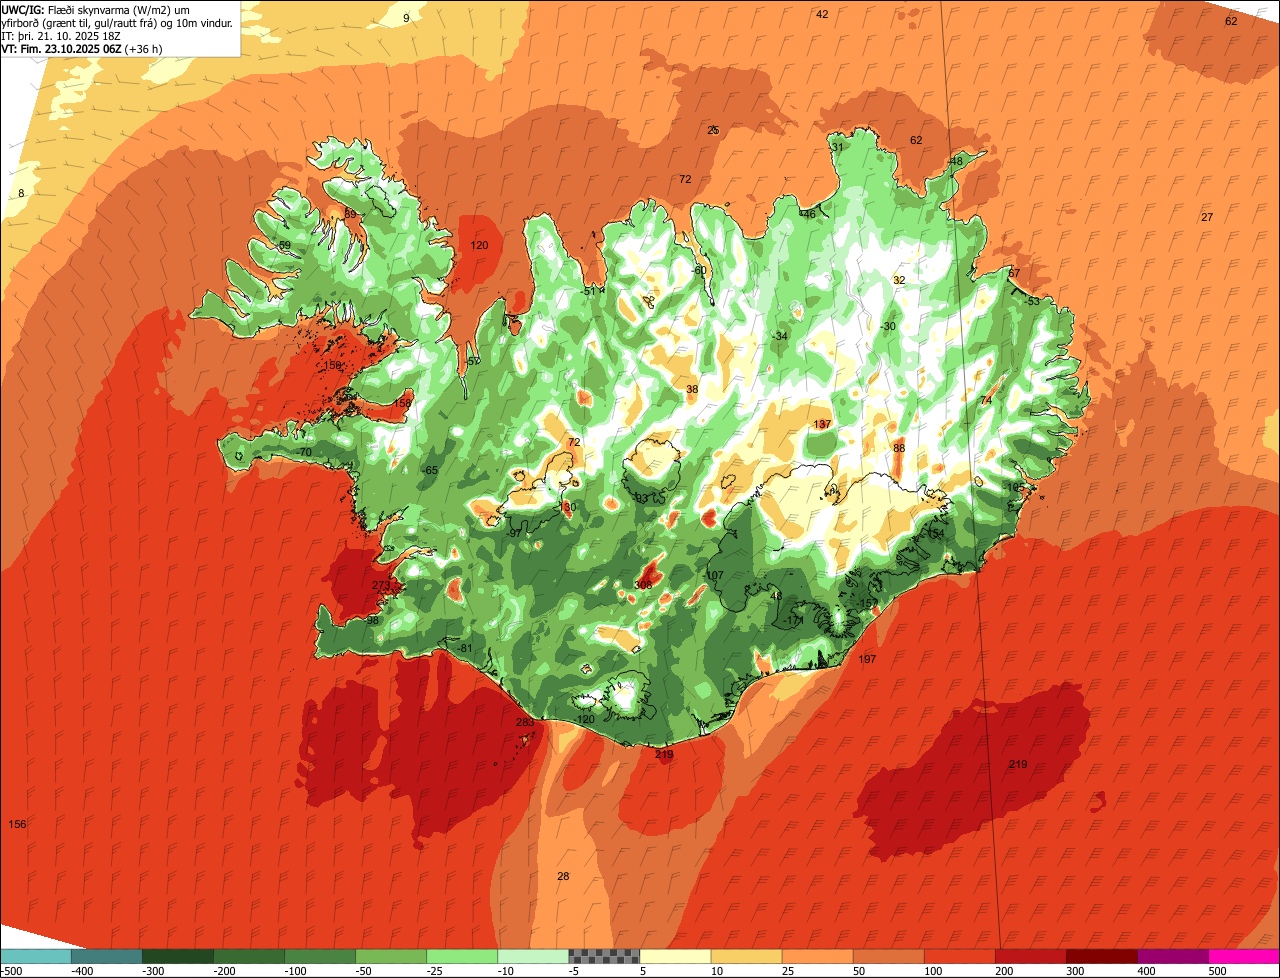1280x978 pixels.
Task: Click the map value "8" at left edge
Action: (21, 193)
